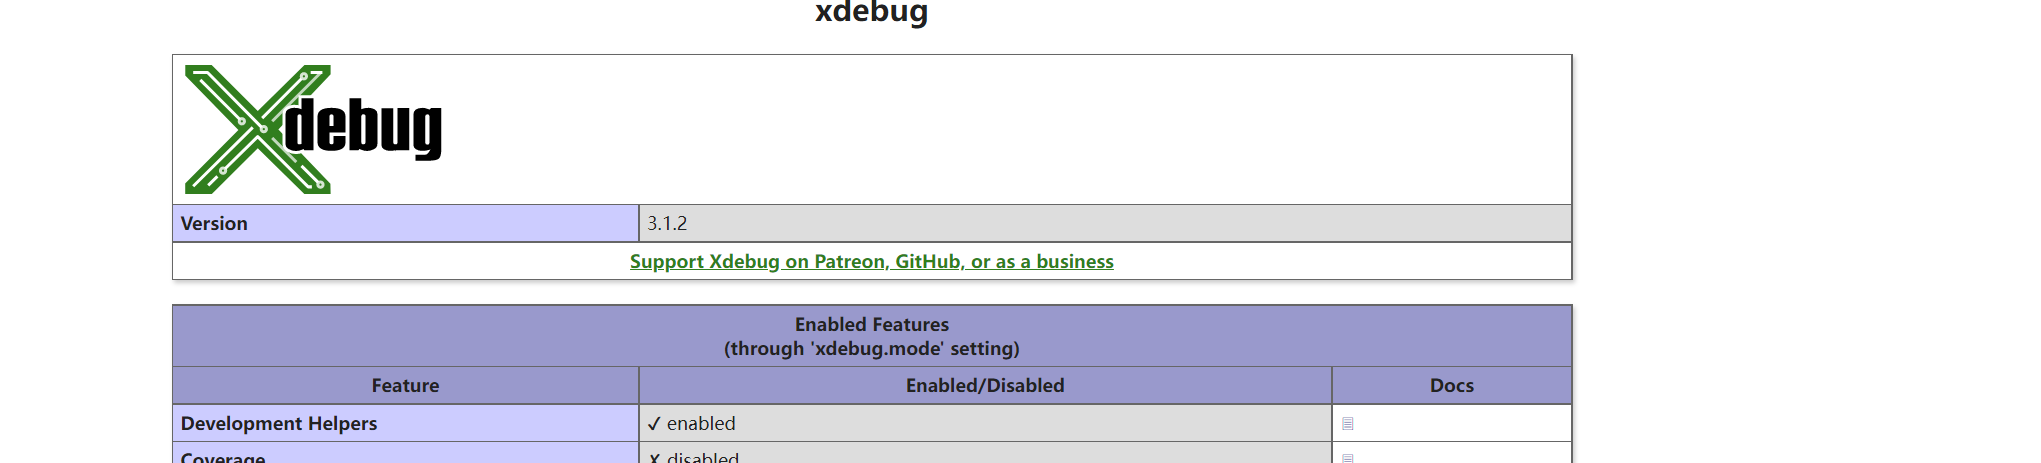Screen dimensions: 2041x463
Task: Click the Feature column header
Action: tap(405, 386)
